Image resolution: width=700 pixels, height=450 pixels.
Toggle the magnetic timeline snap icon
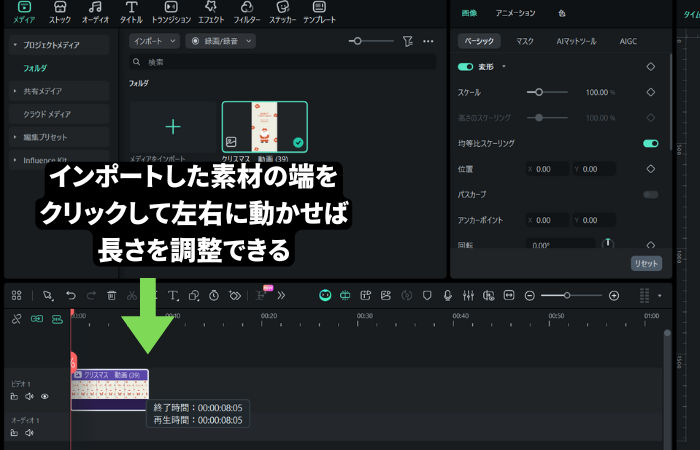coord(345,295)
